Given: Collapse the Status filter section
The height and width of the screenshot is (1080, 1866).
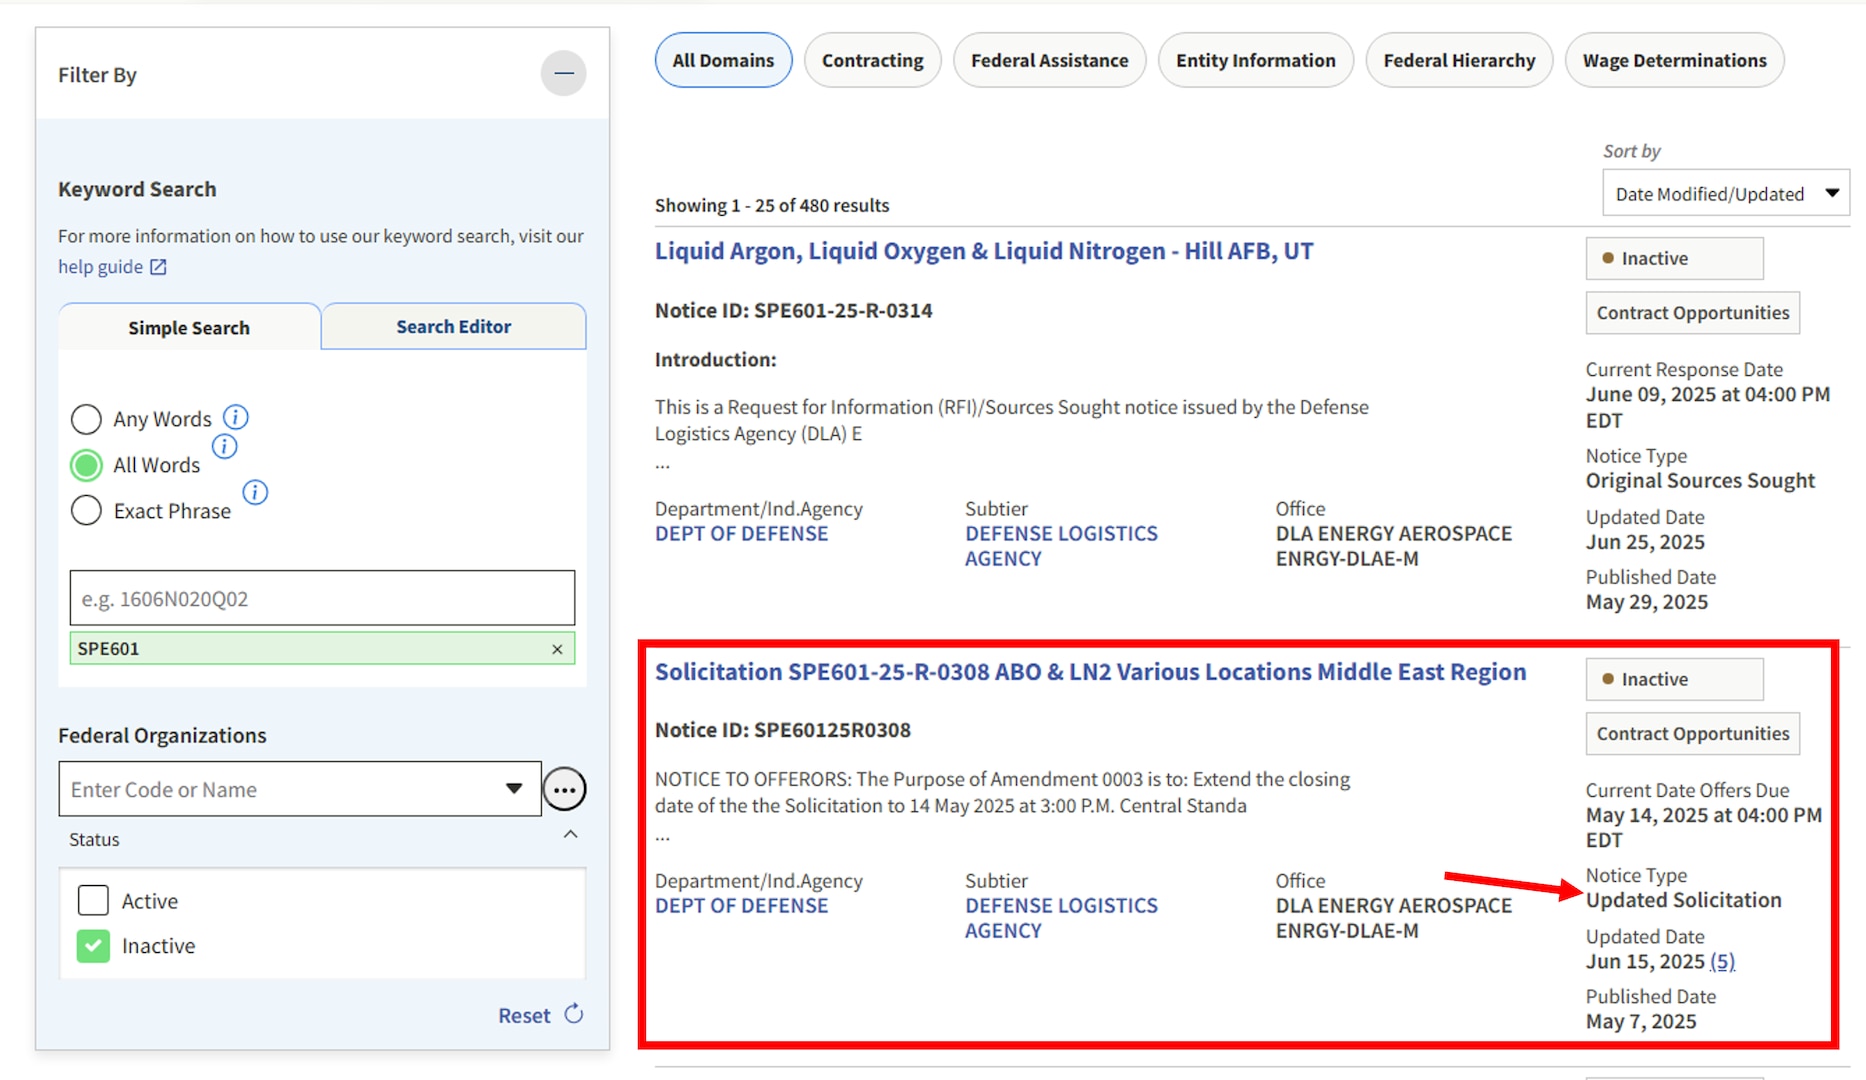Looking at the screenshot, I should coord(570,834).
